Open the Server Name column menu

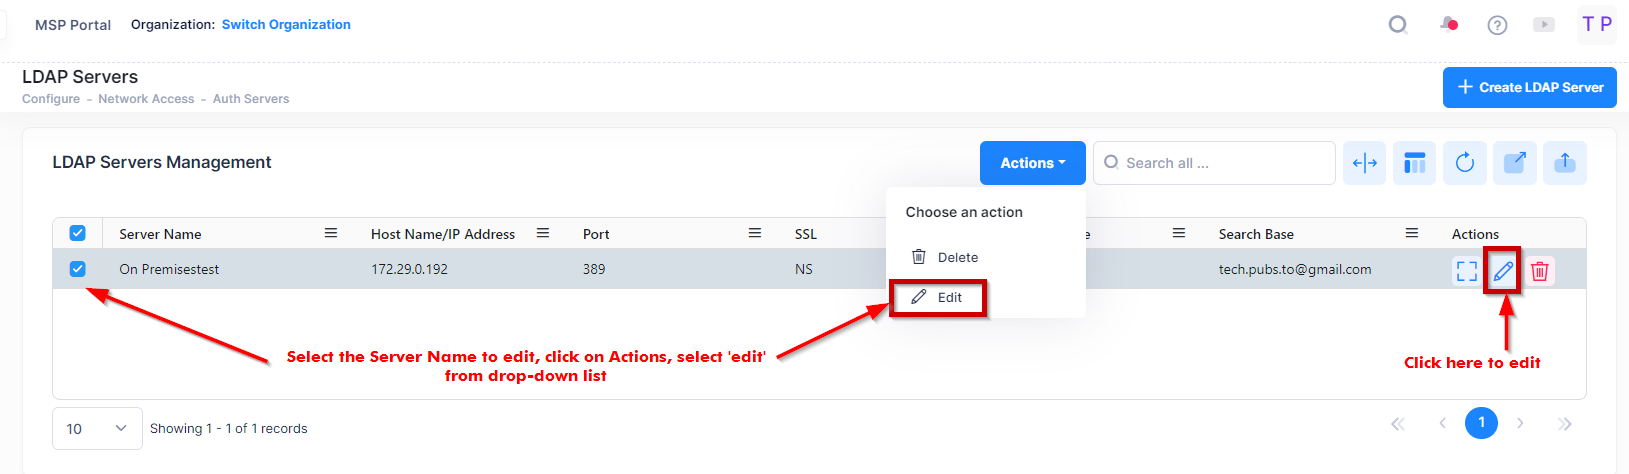[x=330, y=233]
